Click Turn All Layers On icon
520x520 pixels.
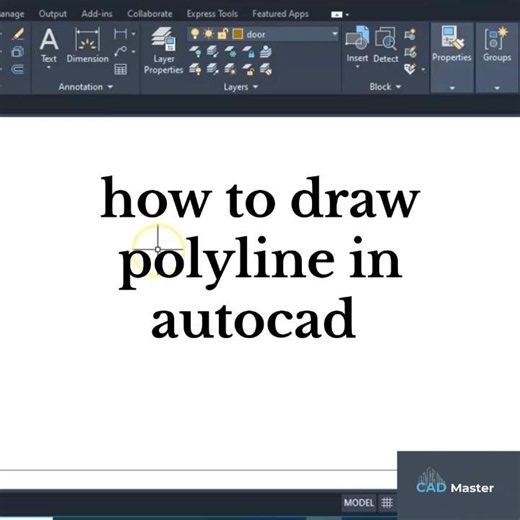(x=195, y=69)
